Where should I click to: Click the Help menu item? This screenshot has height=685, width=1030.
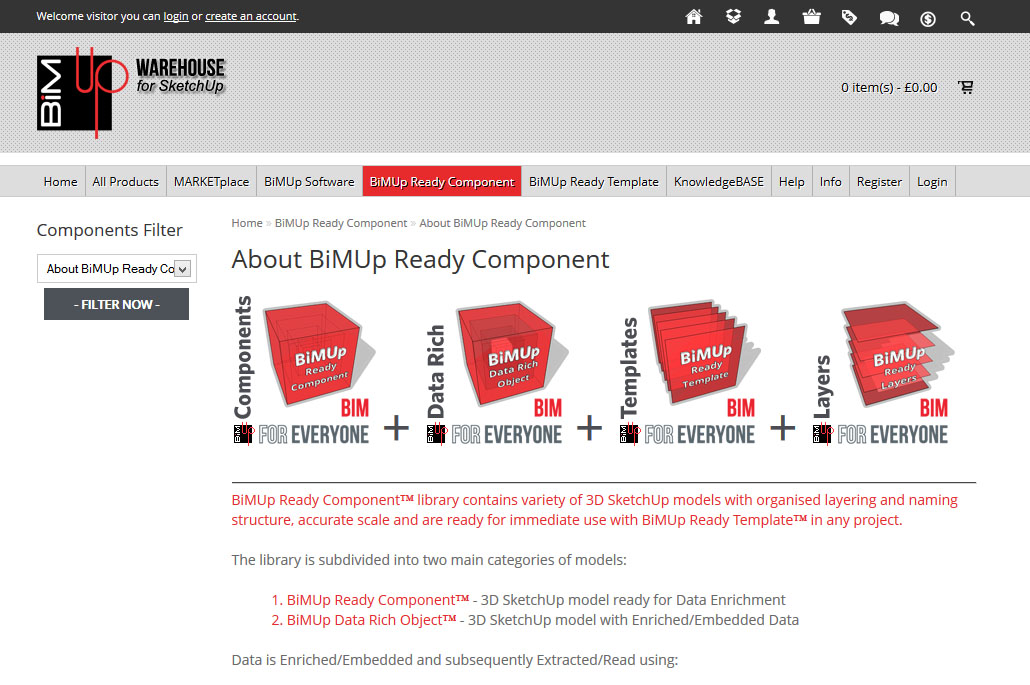[x=792, y=182]
